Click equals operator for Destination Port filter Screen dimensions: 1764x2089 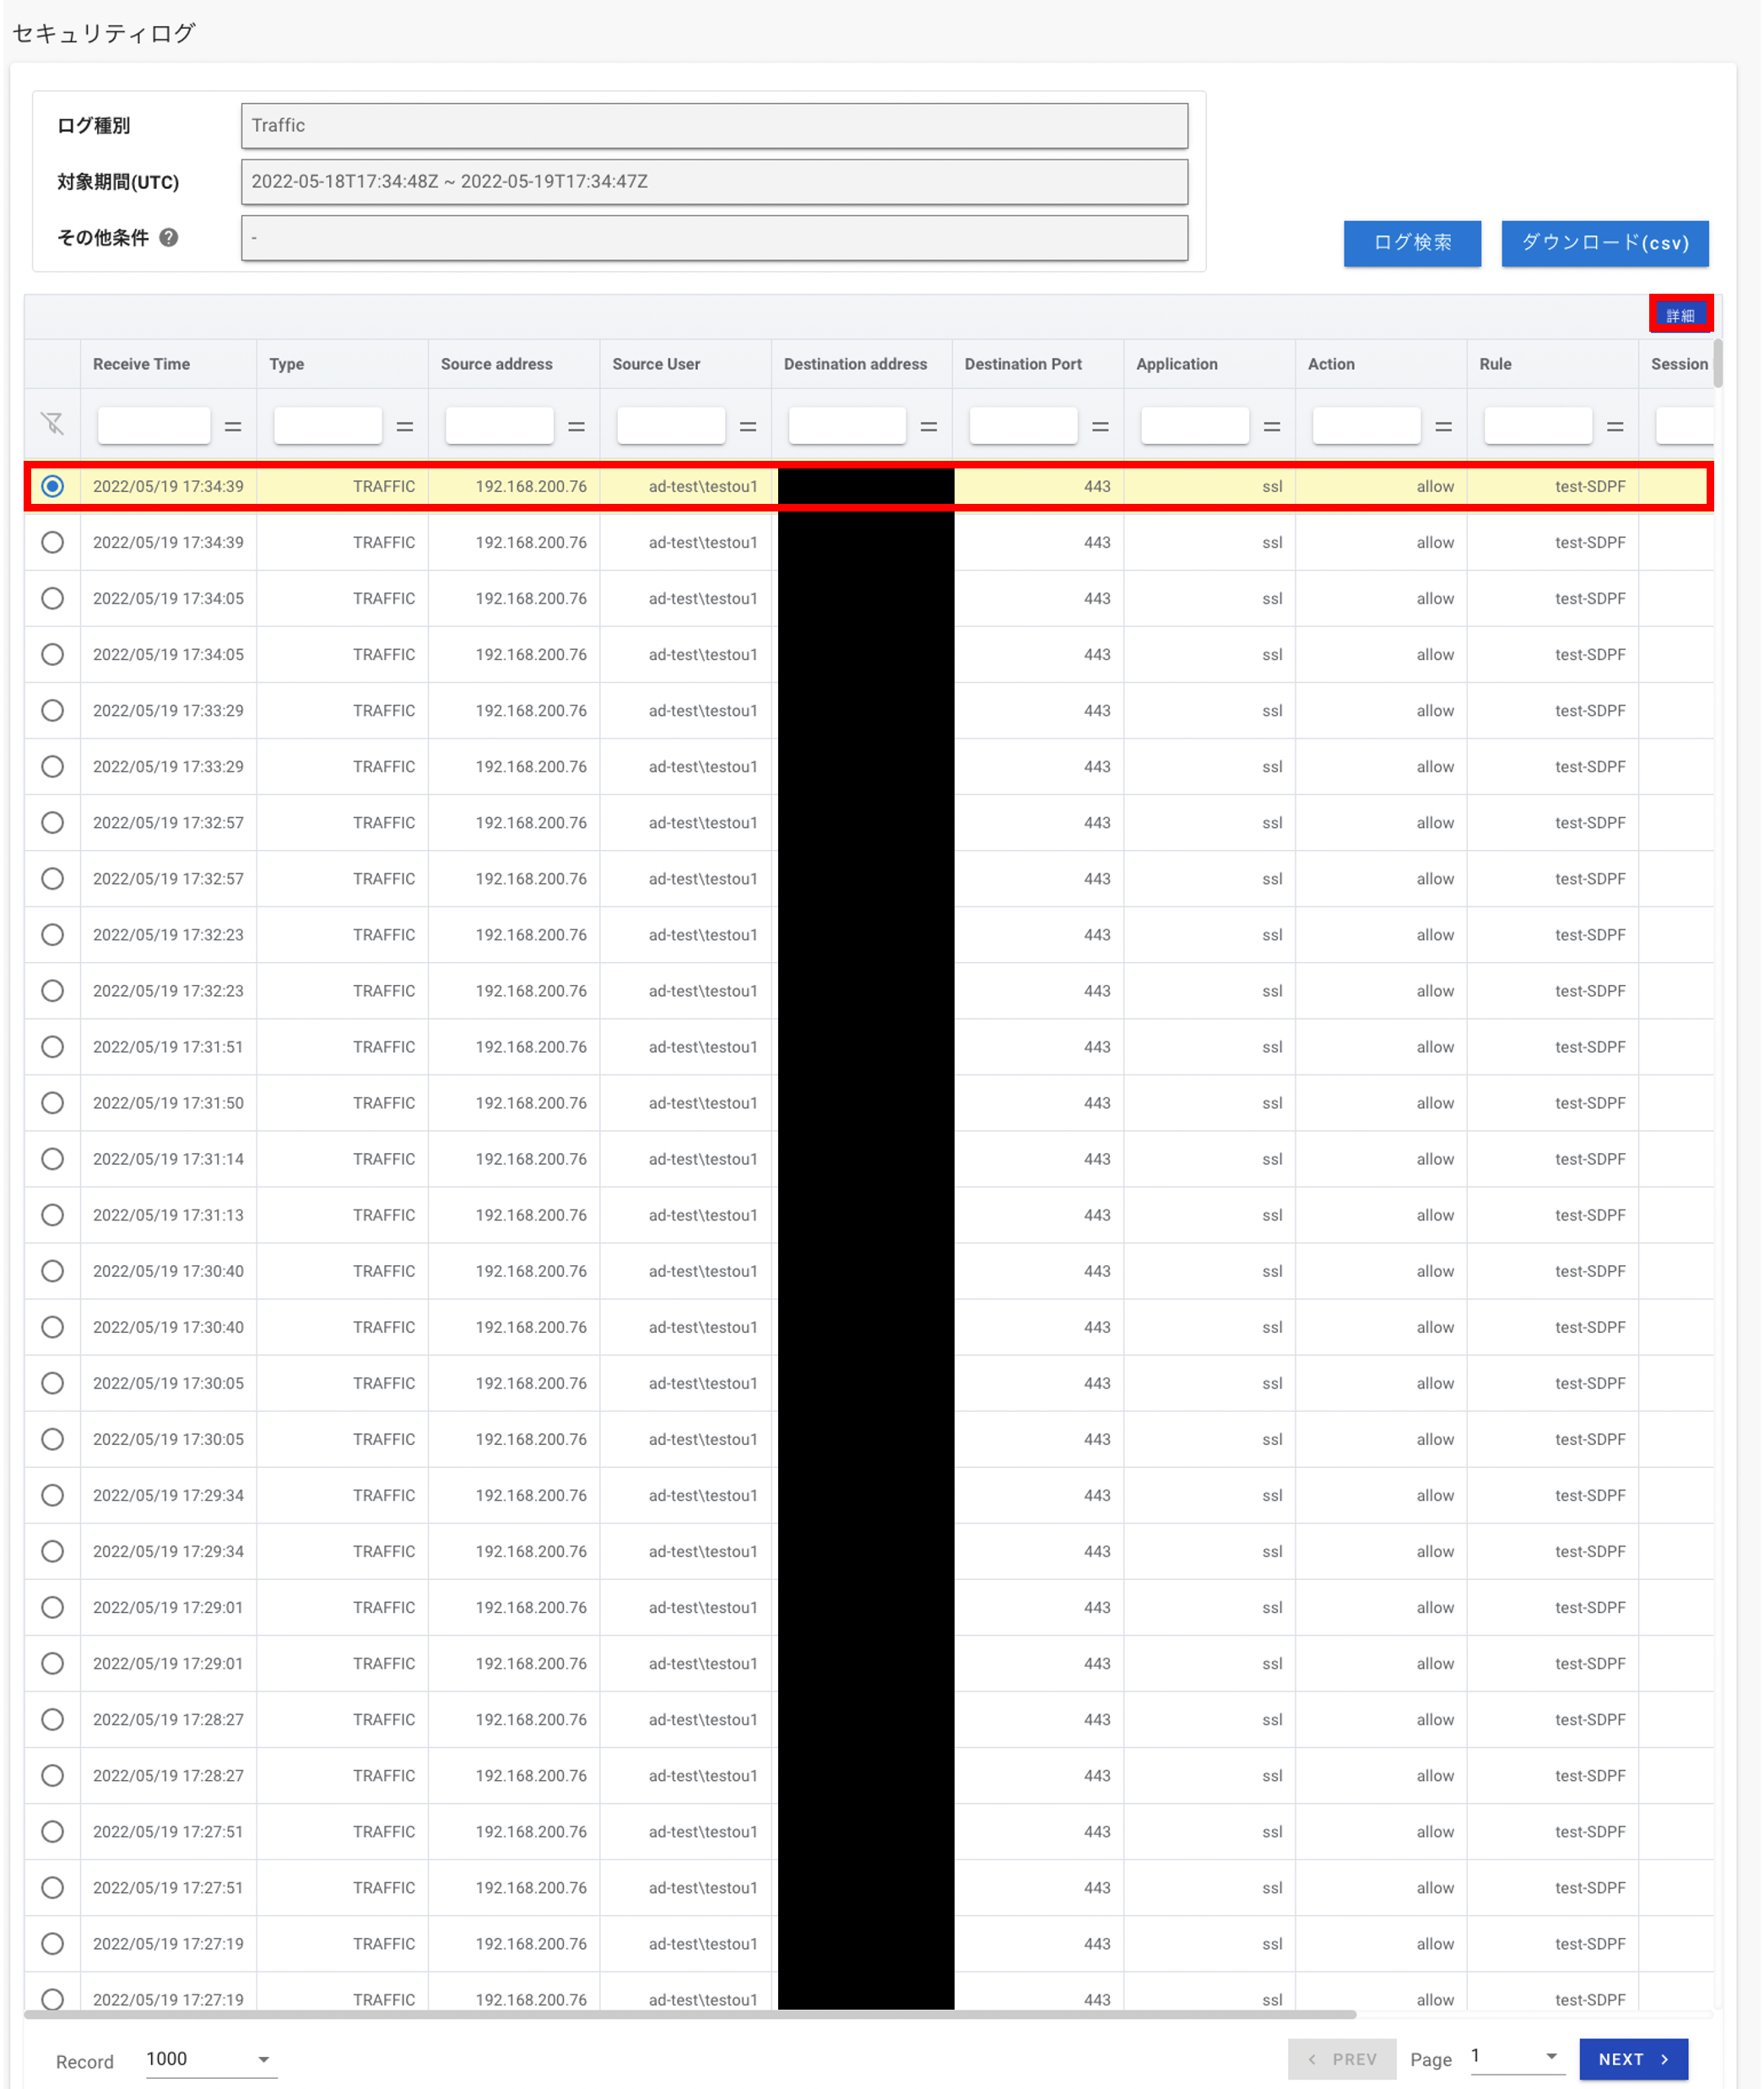coord(1100,426)
